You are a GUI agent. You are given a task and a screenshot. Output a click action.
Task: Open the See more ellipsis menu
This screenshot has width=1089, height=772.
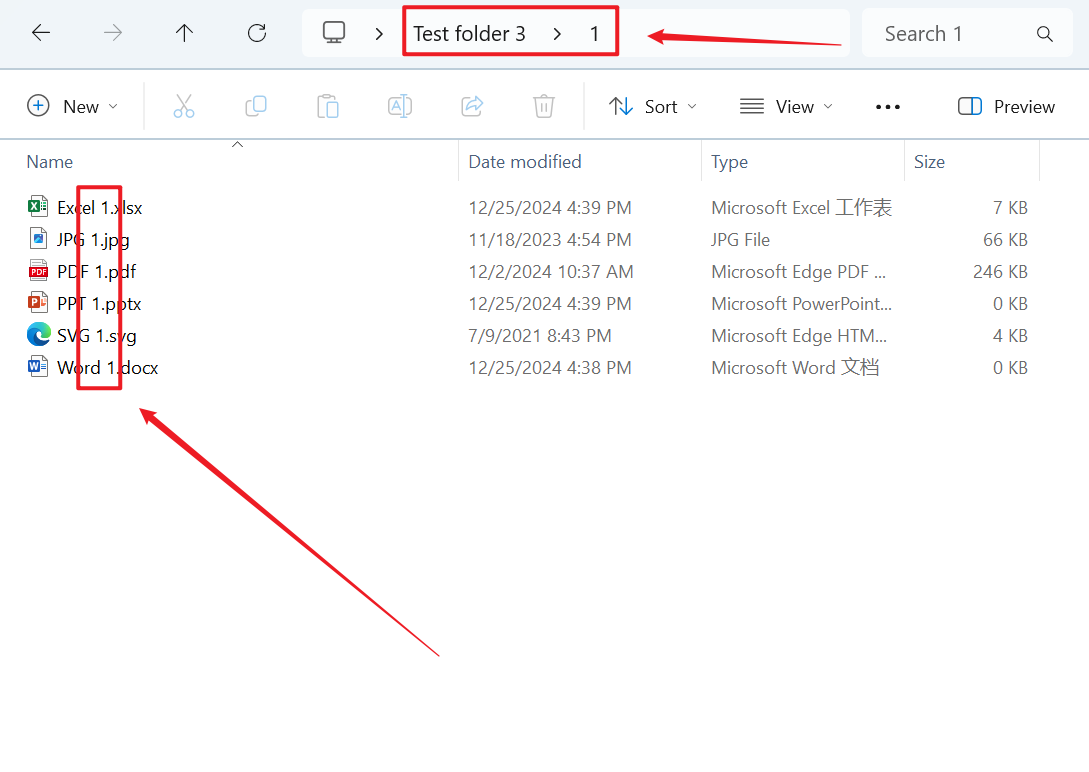click(x=888, y=106)
